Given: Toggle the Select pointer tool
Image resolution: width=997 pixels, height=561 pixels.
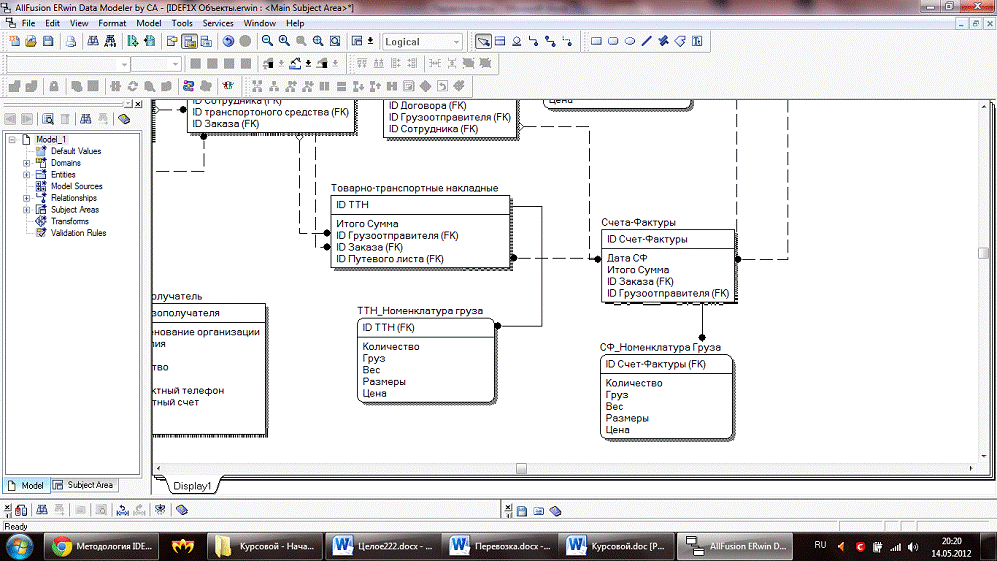Looking at the screenshot, I should tap(484, 42).
